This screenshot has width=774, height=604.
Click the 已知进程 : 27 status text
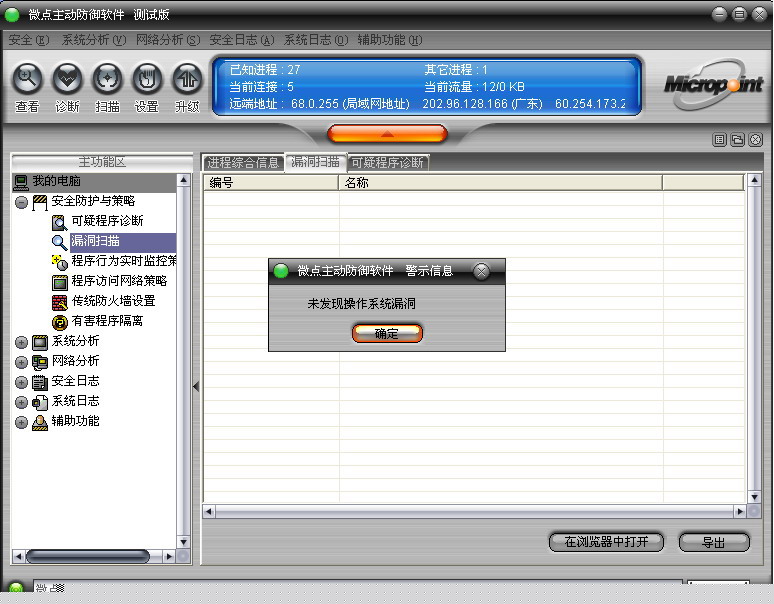265,70
